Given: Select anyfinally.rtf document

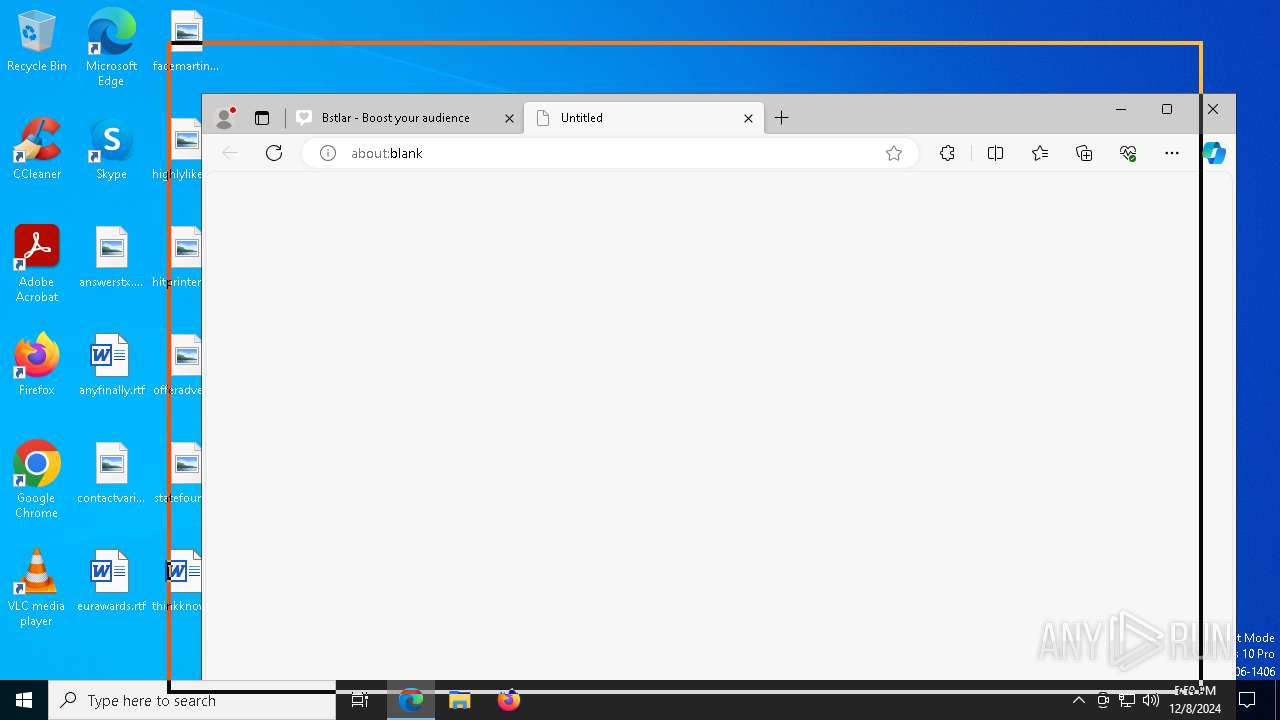Looking at the screenshot, I should pyautogui.click(x=111, y=365).
